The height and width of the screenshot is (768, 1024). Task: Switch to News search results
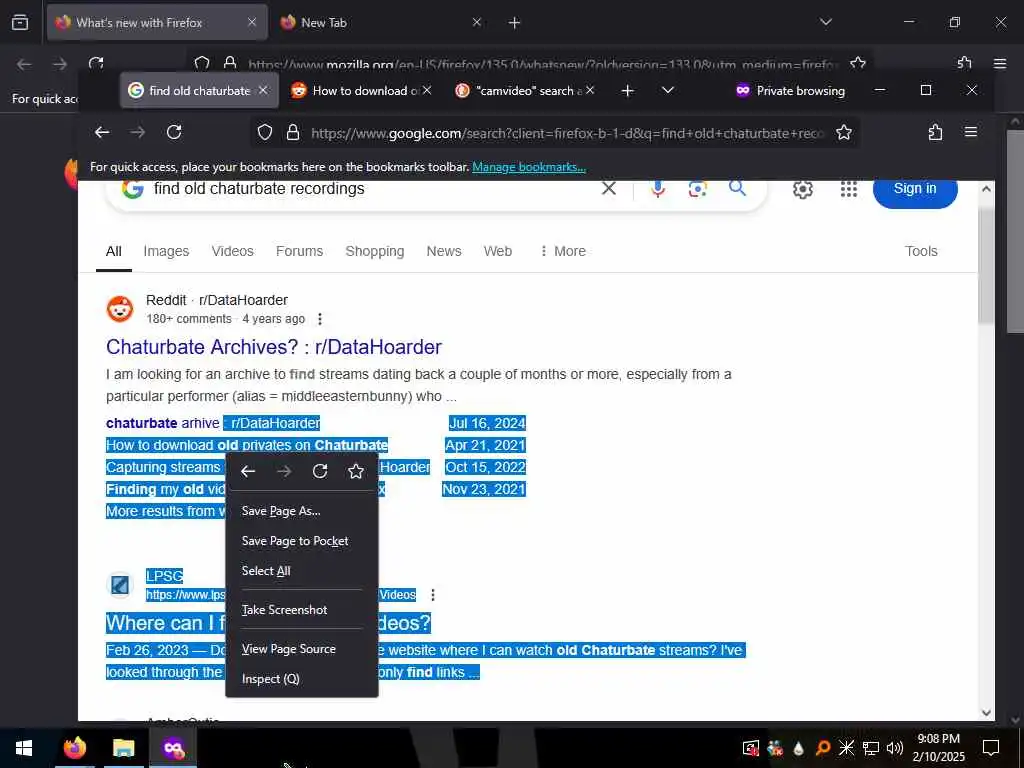click(444, 251)
